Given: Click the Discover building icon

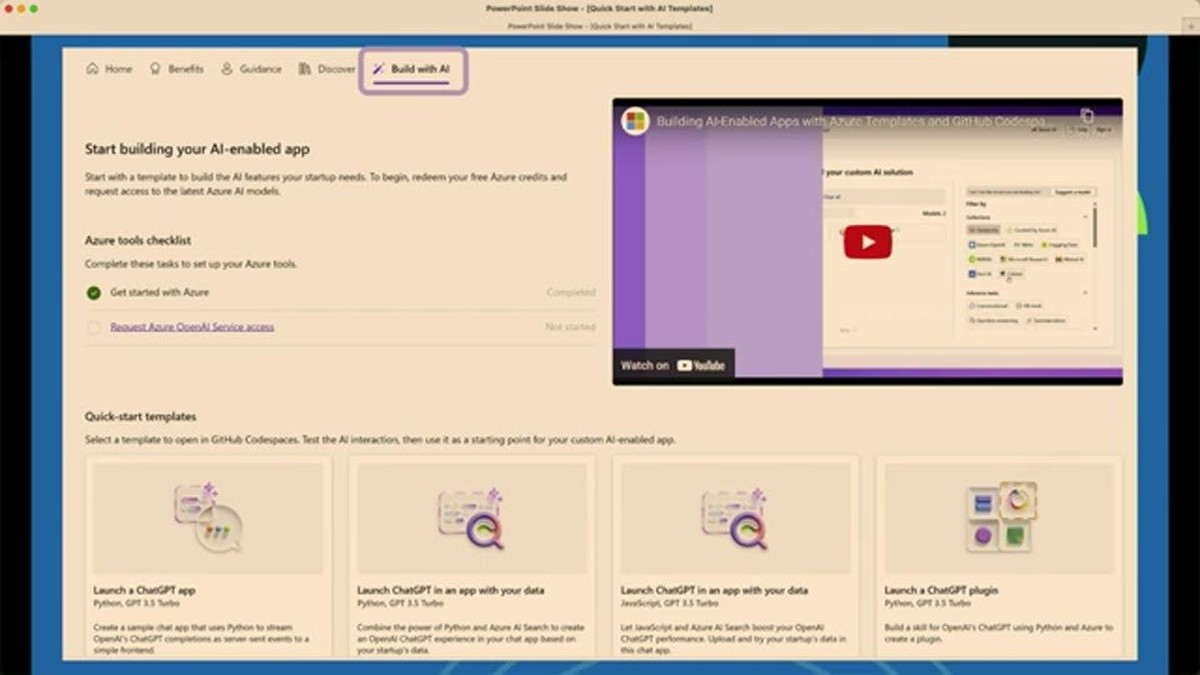Looking at the screenshot, I should (305, 69).
